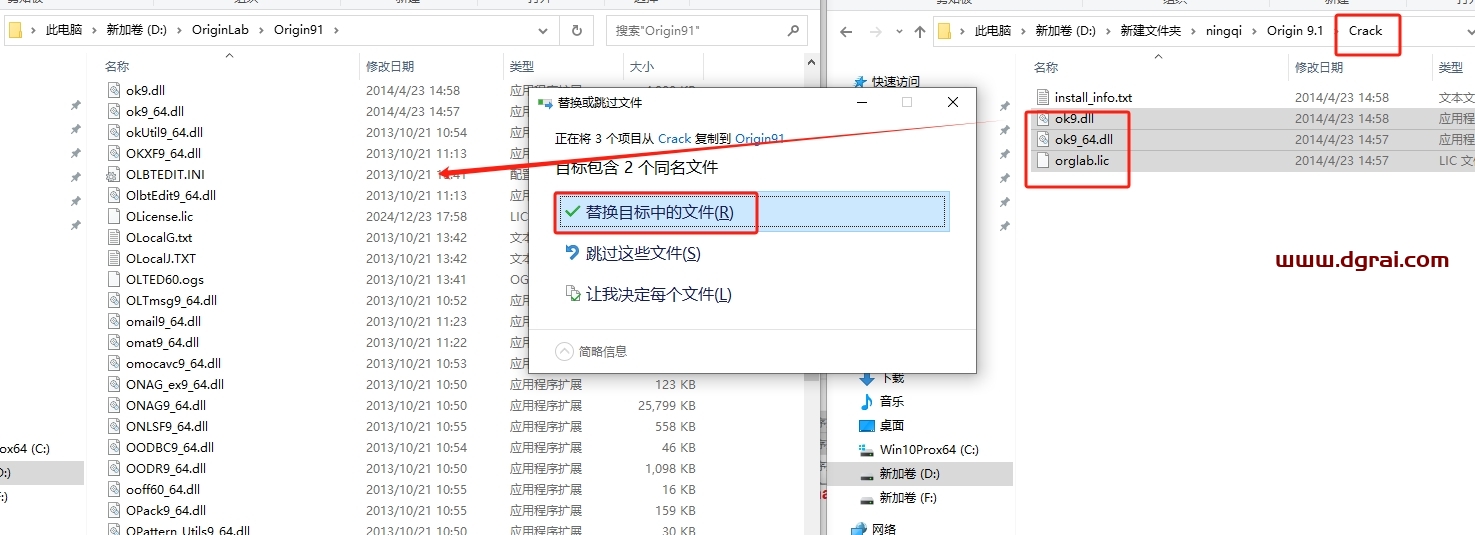1475x535 pixels.
Task: Select omocavc9_64.dll file name
Action: [173, 363]
